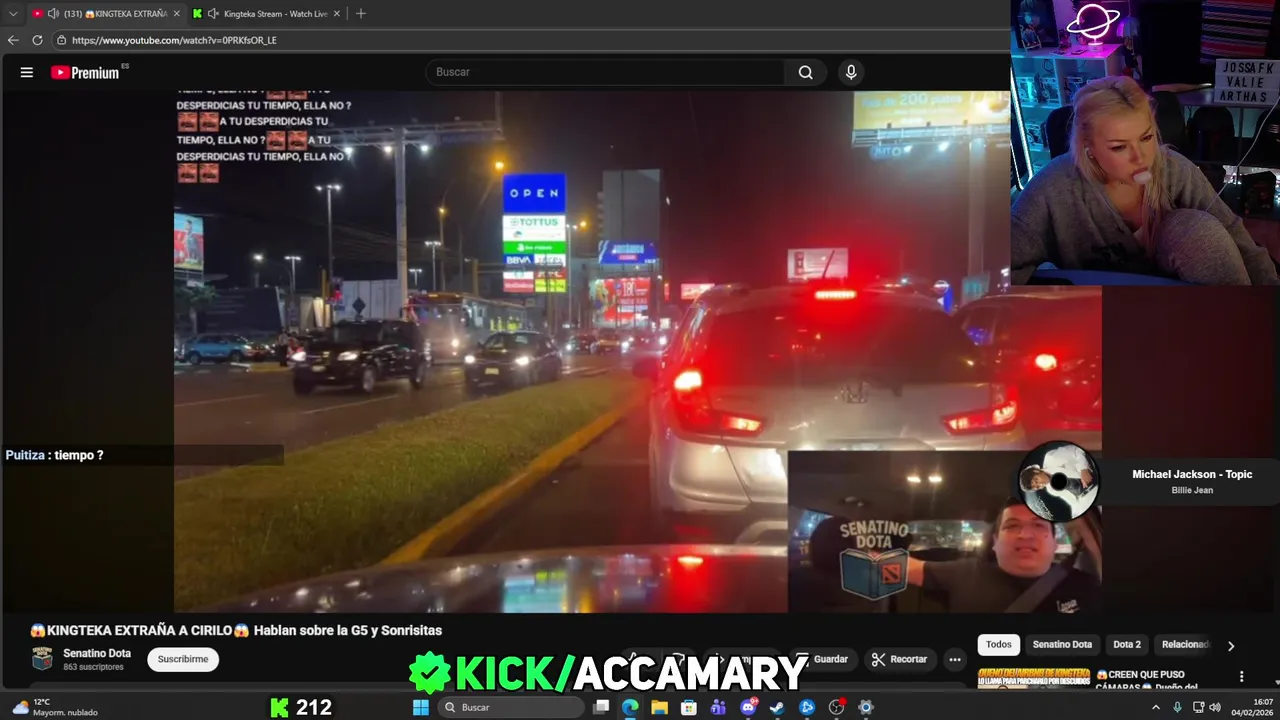
Task: Click Michael Jackson - Topic now-playing label
Action: [1192, 474]
